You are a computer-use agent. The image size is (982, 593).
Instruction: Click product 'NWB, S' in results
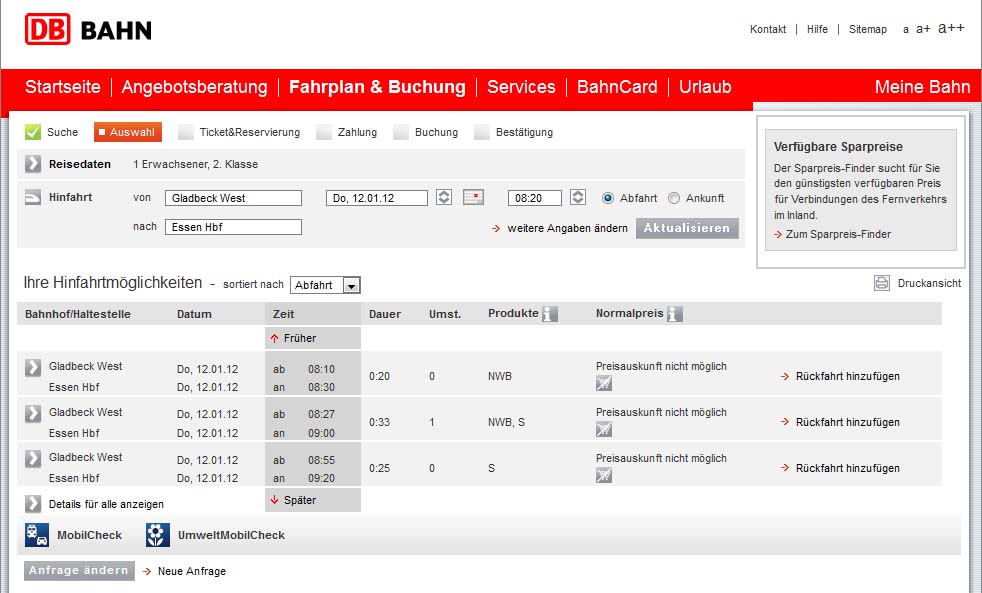coord(506,422)
